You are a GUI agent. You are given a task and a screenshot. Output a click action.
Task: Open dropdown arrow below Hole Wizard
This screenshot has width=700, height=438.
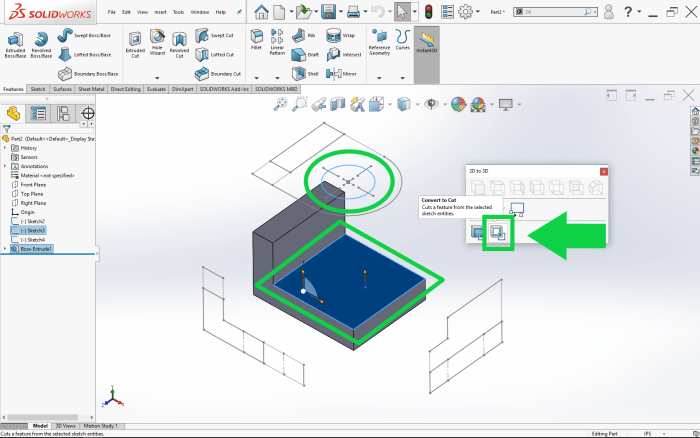(157, 78)
